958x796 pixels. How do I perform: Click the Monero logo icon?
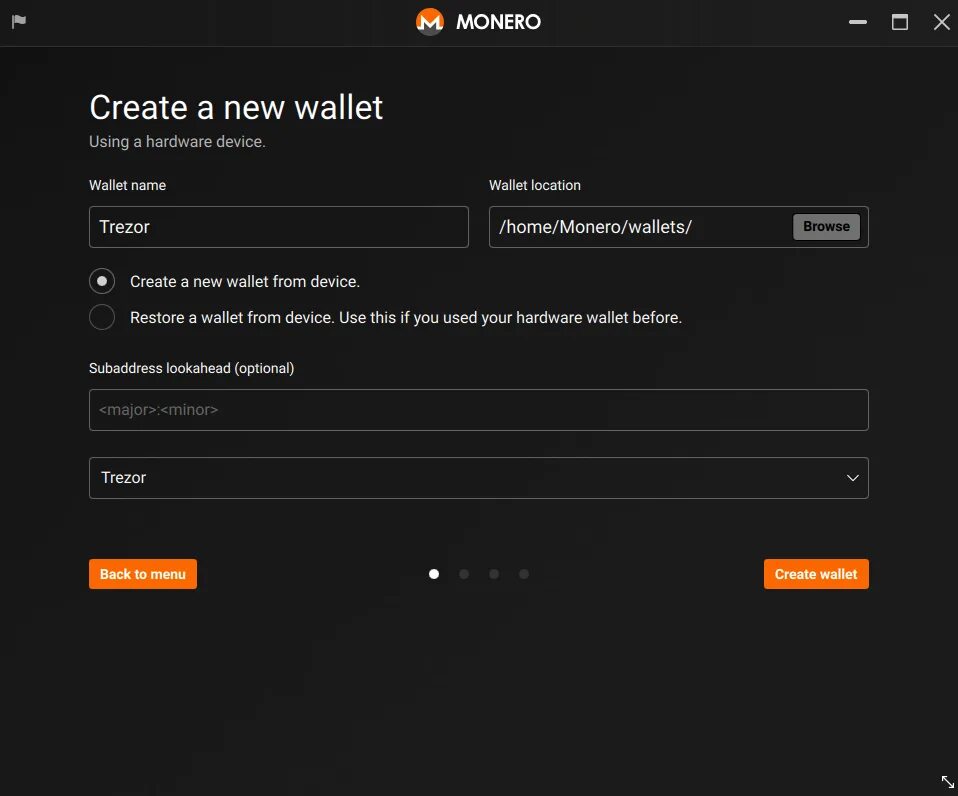430,21
